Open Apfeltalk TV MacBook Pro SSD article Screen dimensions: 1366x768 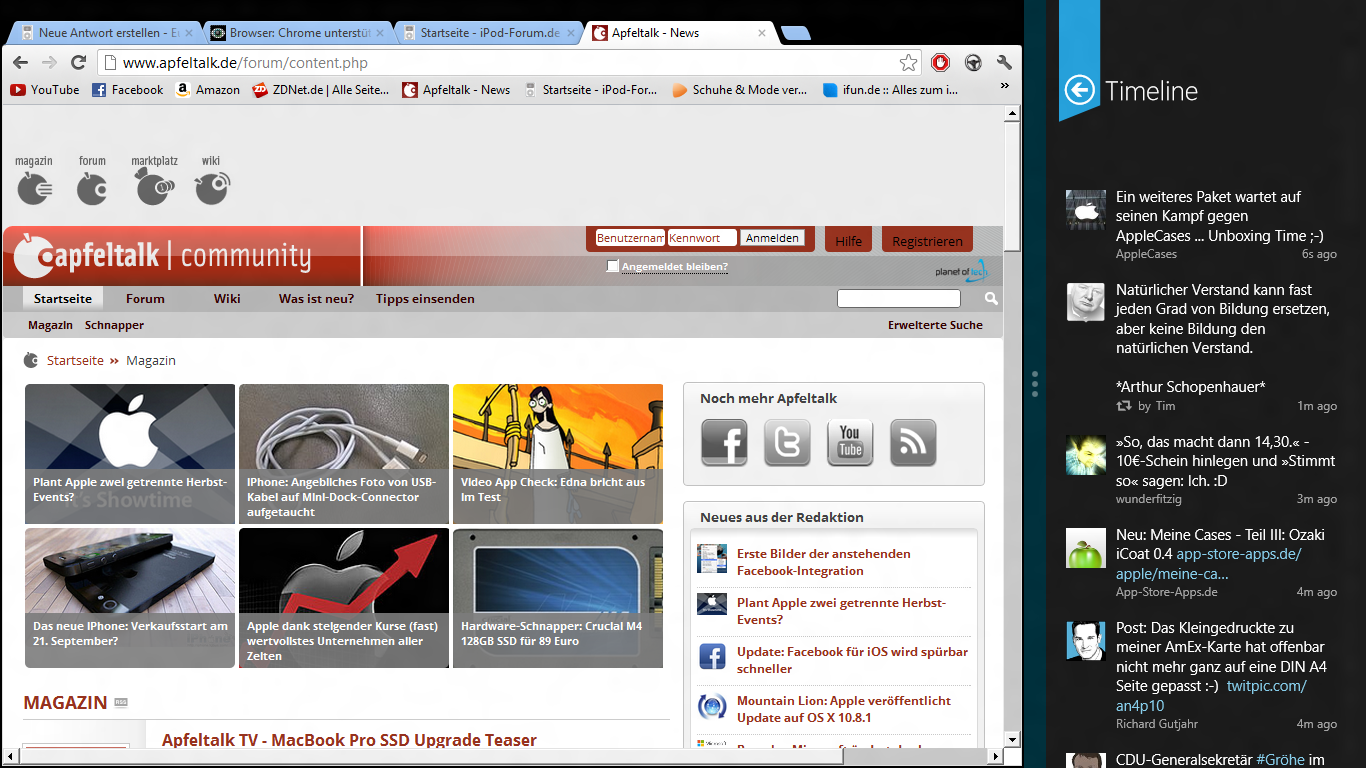(x=349, y=740)
